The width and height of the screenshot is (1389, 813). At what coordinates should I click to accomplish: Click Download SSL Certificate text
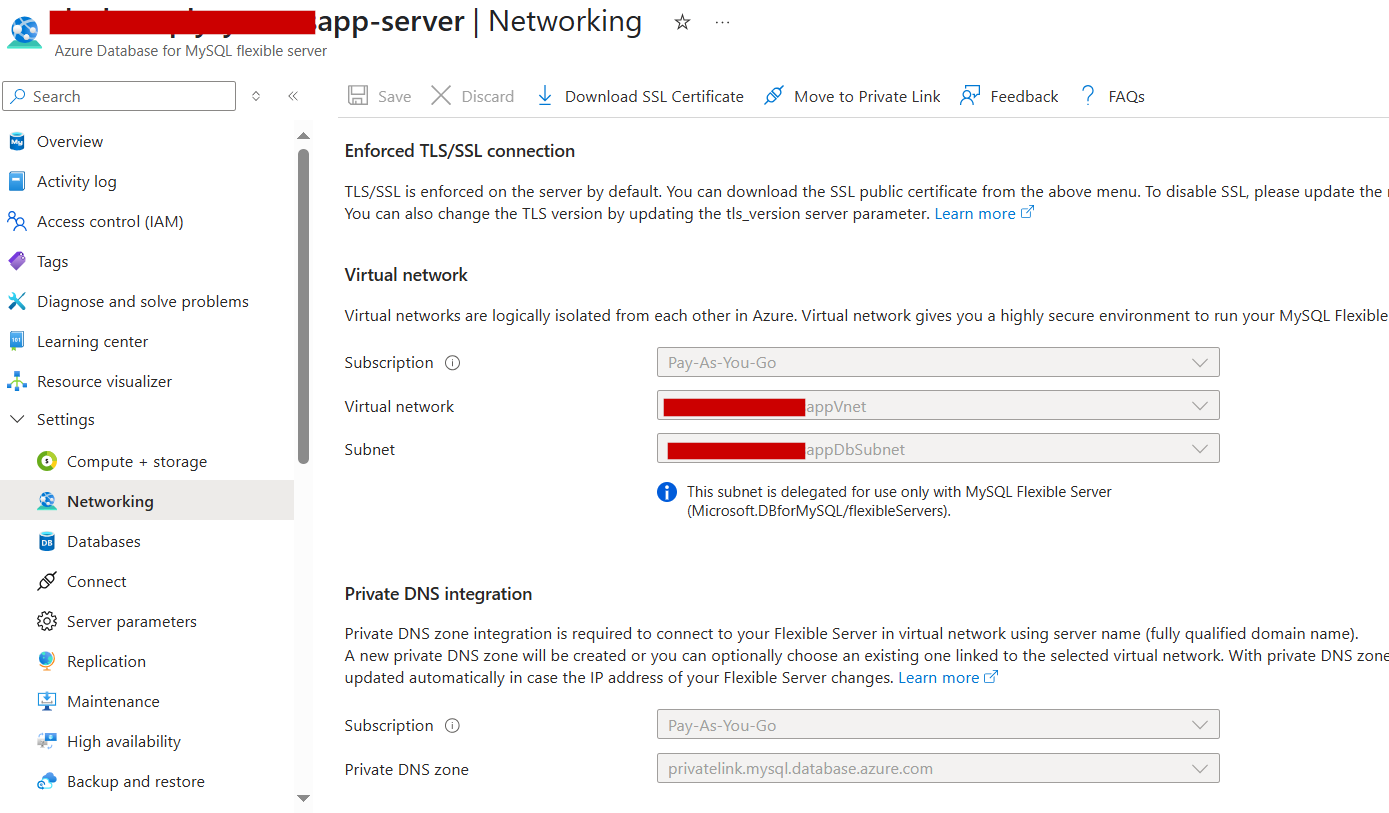(654, 97)
